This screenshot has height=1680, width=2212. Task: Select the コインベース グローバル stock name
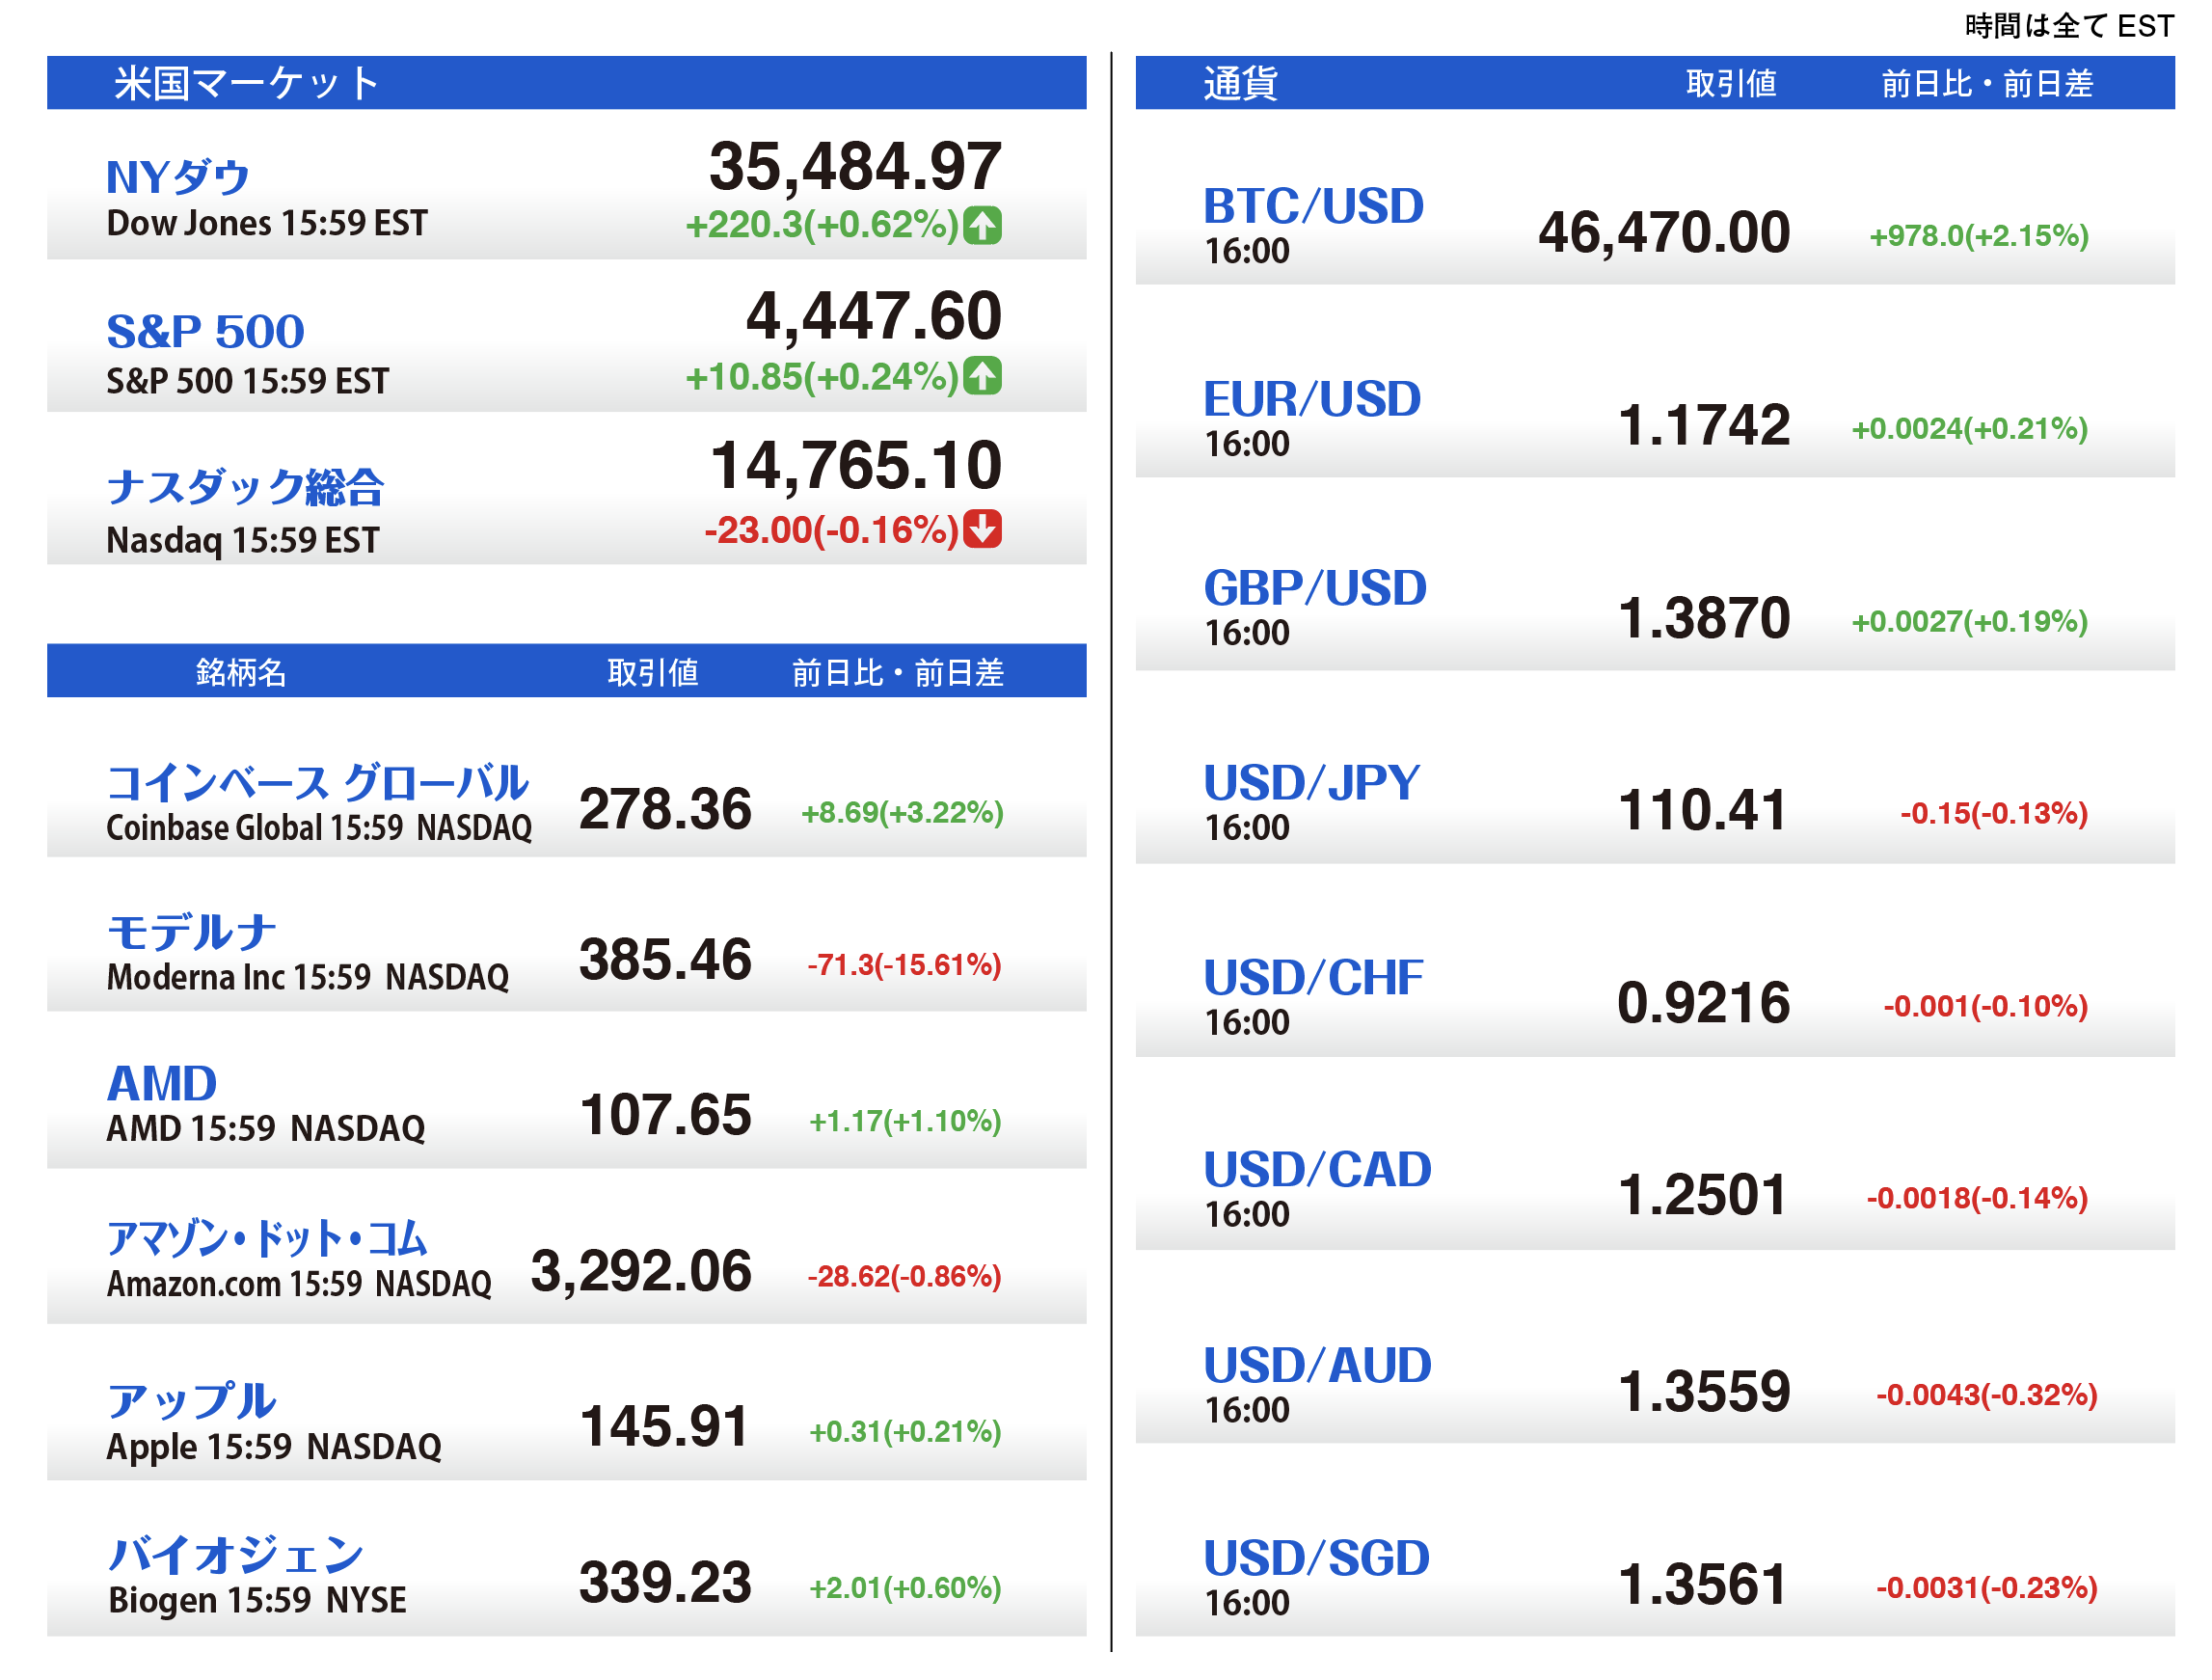coord(317,783)
